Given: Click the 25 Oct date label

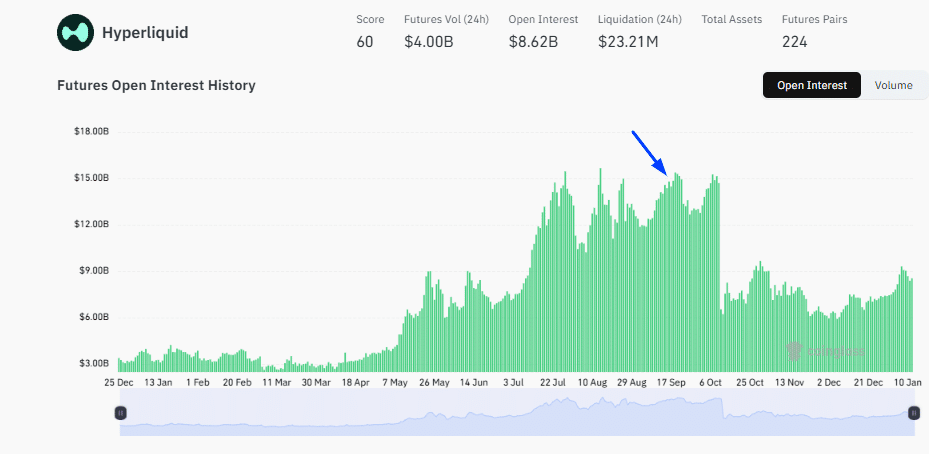Looking at the screenshot, I should (750, 383).
